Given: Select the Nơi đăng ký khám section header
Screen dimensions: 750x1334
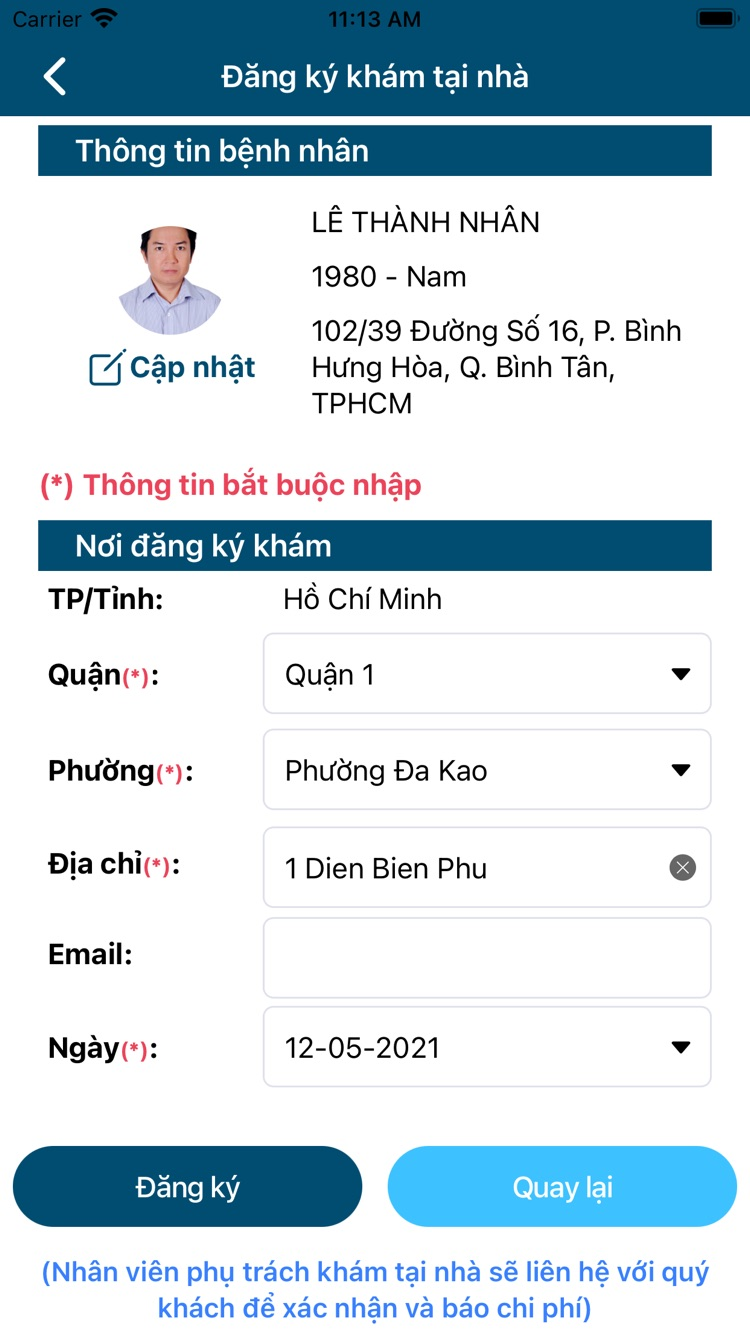Looking at the screenshot, I should click(x=375, y=546).
